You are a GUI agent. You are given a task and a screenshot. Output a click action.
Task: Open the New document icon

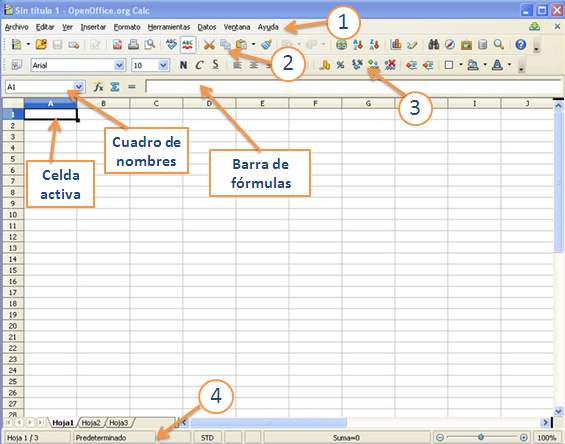16,44
